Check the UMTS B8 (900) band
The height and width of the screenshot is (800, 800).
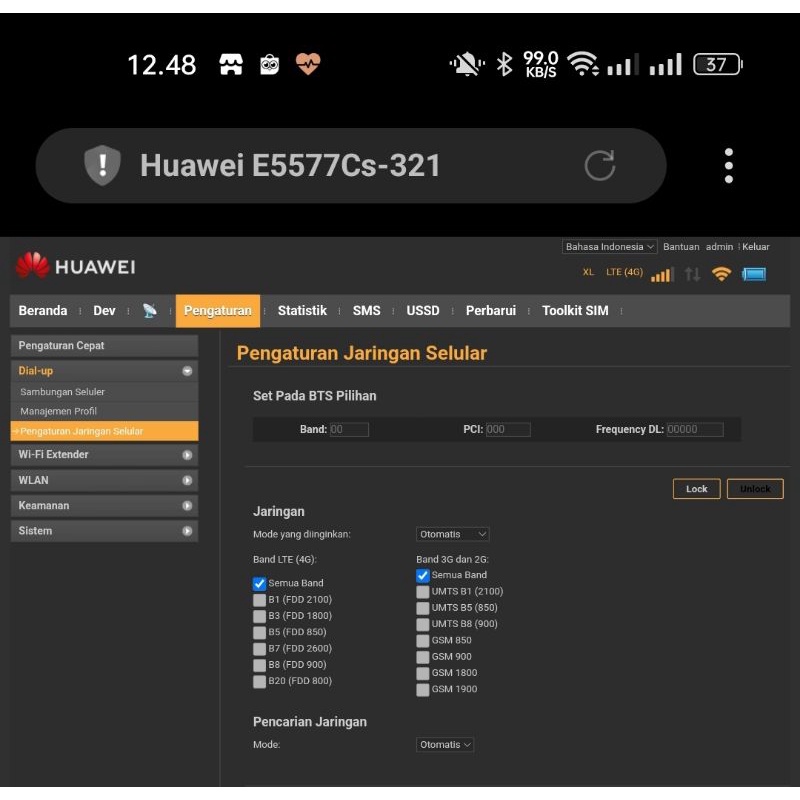pyautogui.click(x=422, y=624)
